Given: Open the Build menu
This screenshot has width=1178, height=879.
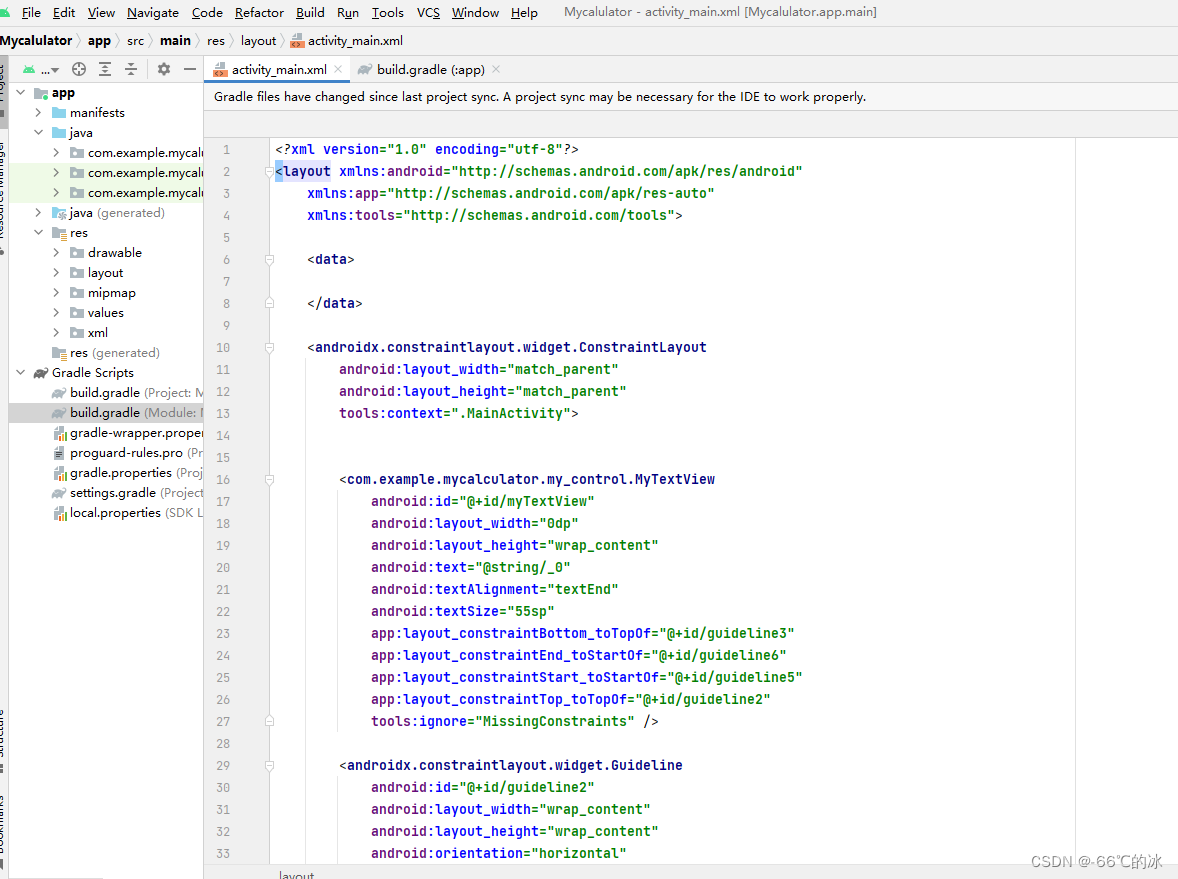Looking at the screenshot, I should coord(310,12).
